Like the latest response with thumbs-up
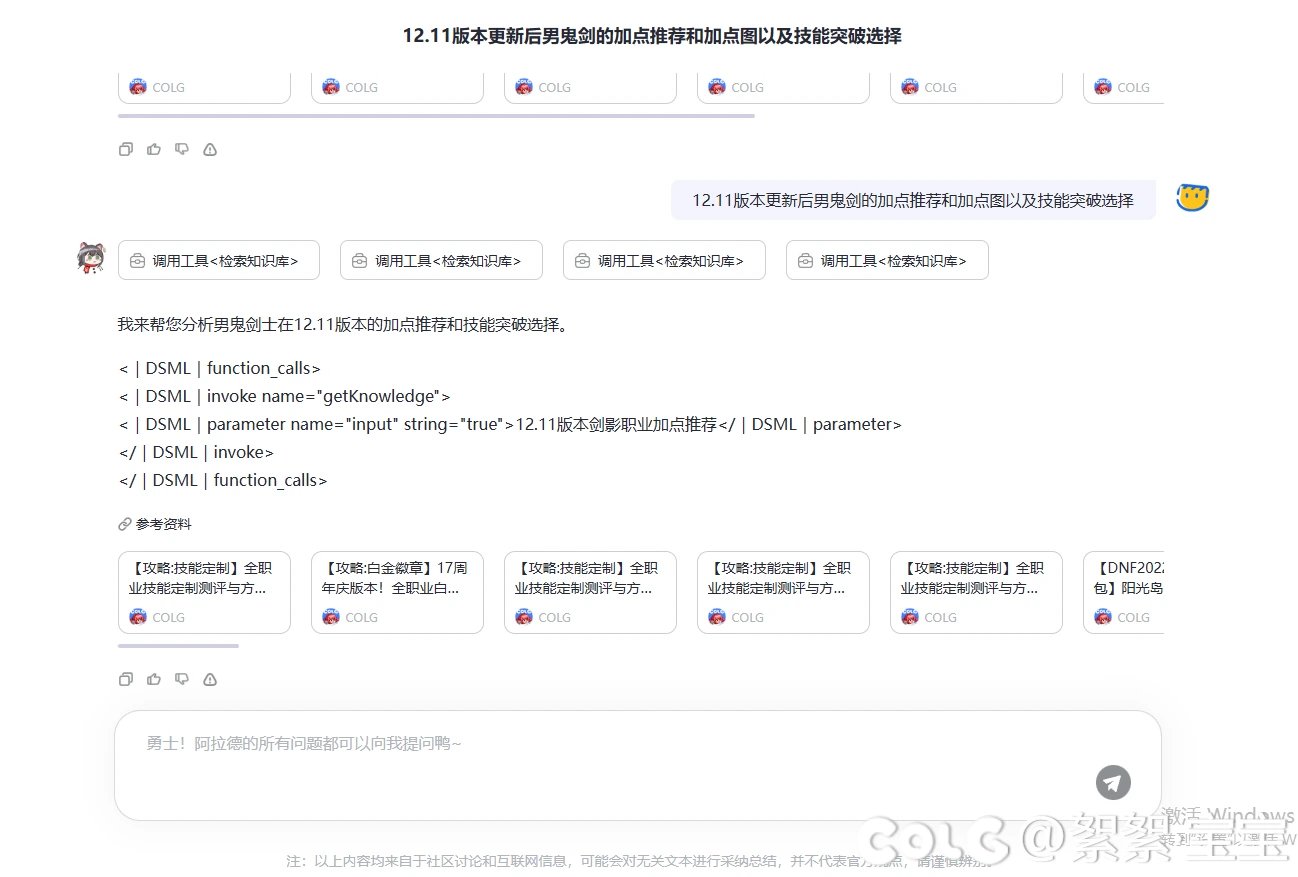The height and width of the screenshot is (877, 1298). (153, 679)
